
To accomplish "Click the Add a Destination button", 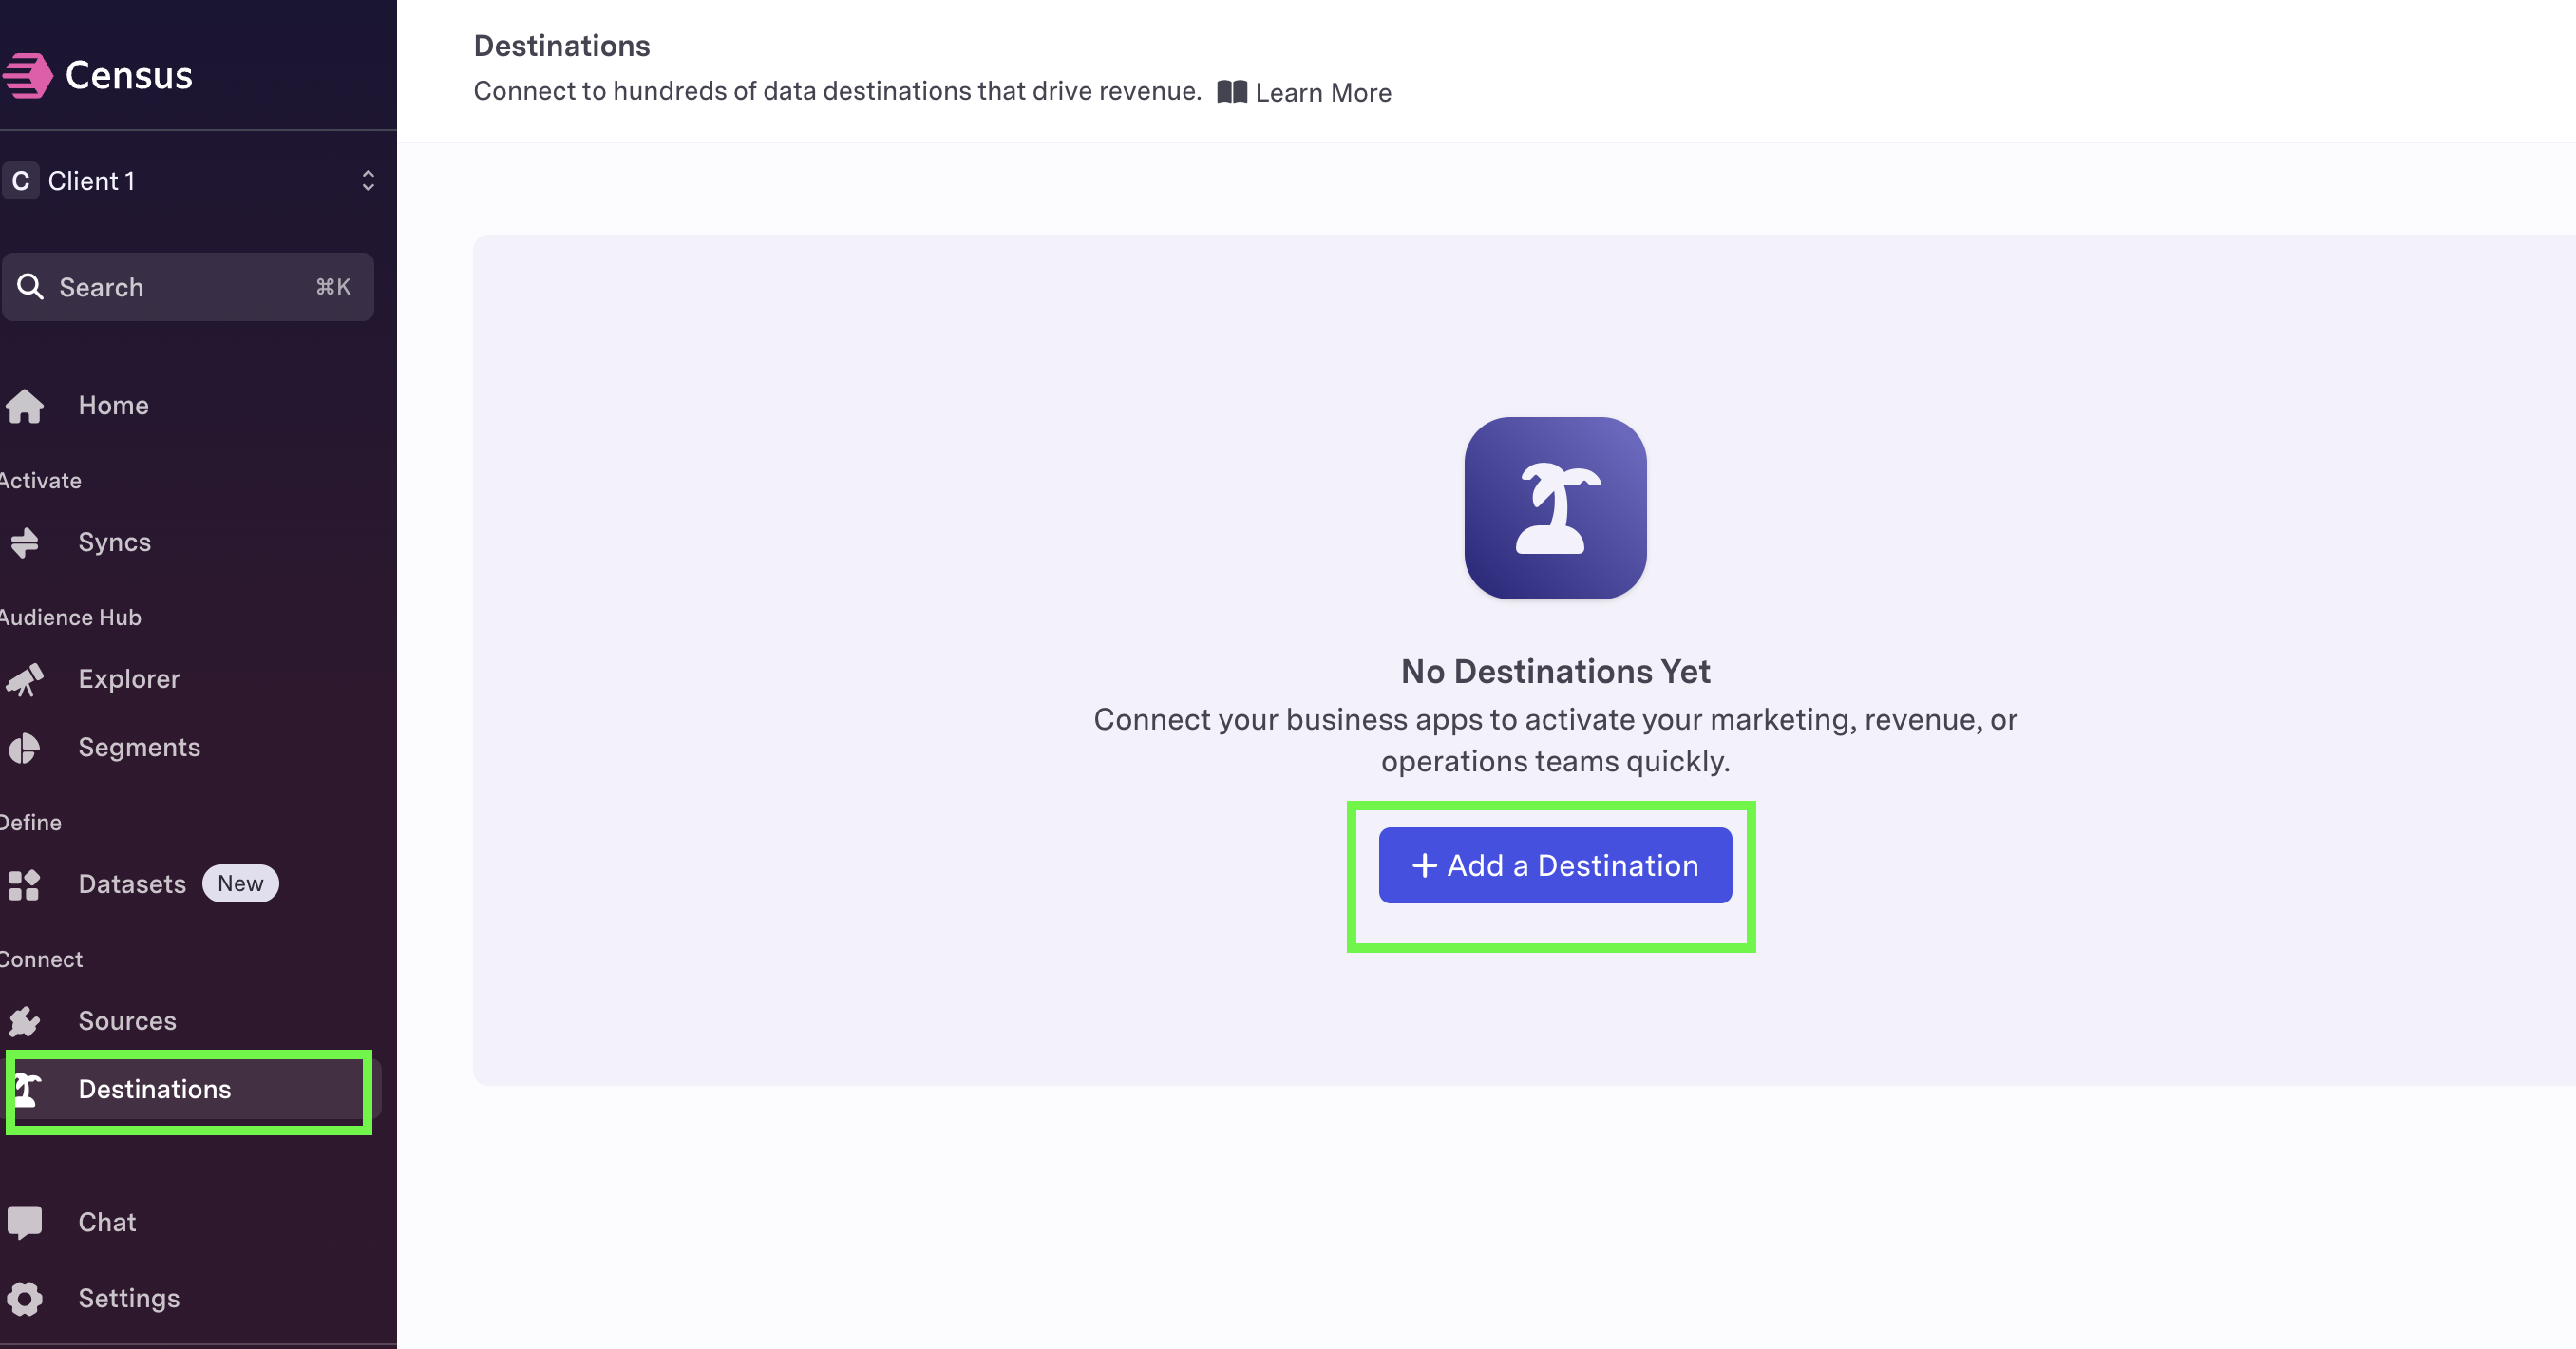I will [1555, 866].
